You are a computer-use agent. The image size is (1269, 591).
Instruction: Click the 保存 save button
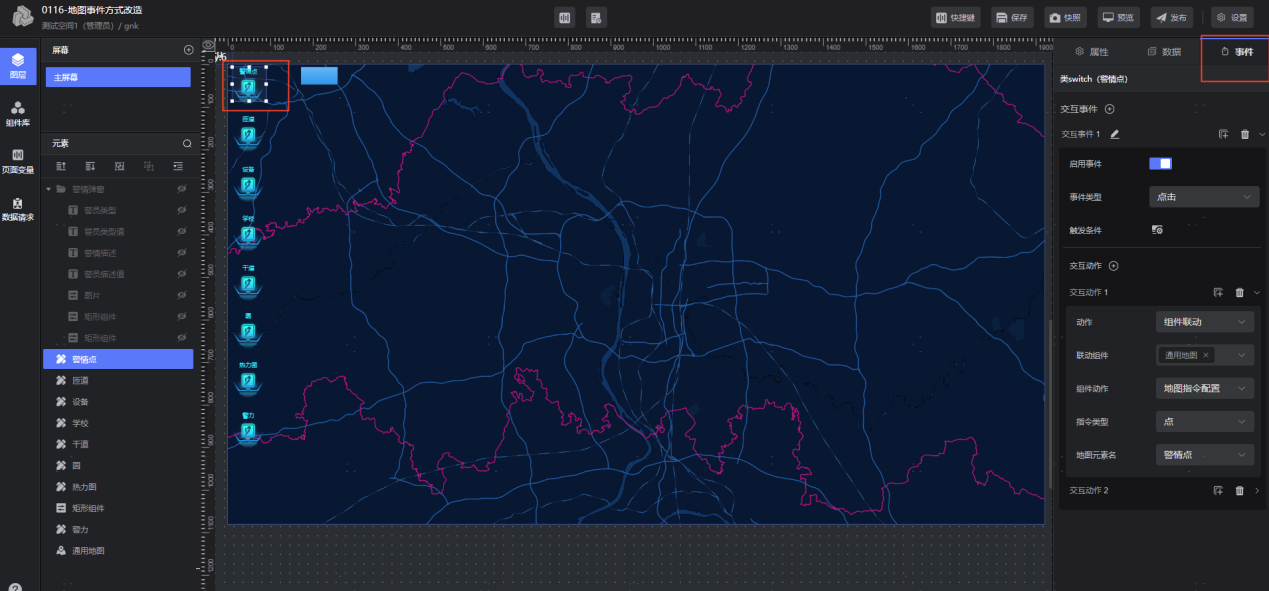(1012, 17)
